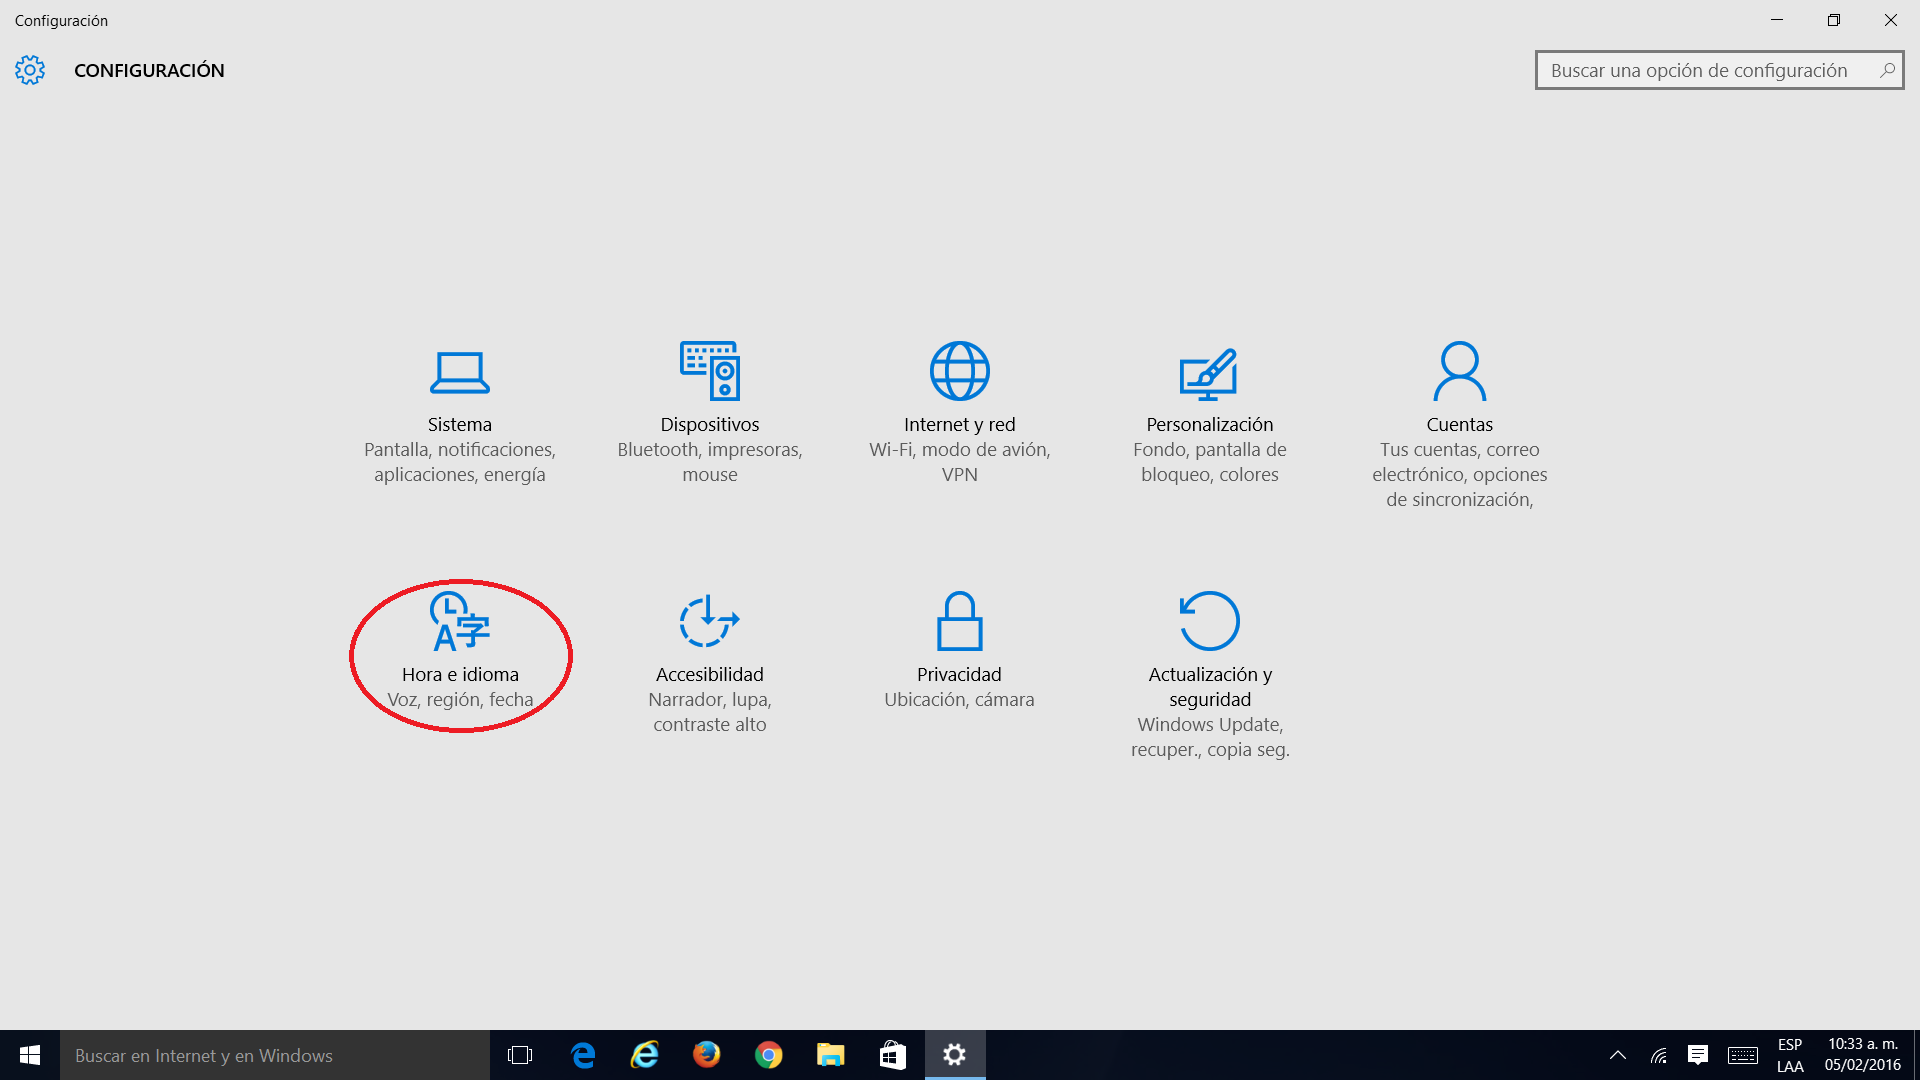This screenshot has width=1920, height=1080.
Task: Open Actualización y seguridad icon
Action: click(1209, 621)
